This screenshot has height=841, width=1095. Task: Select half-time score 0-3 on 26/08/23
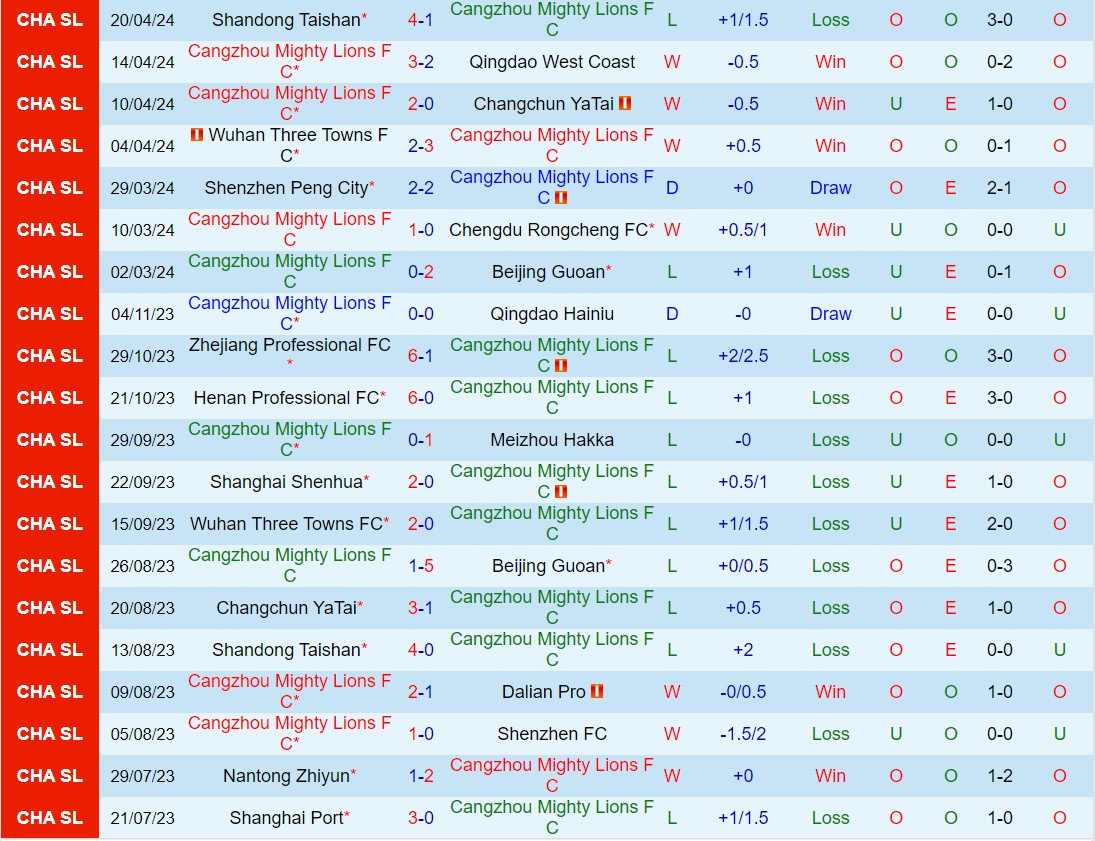[999, 566]
